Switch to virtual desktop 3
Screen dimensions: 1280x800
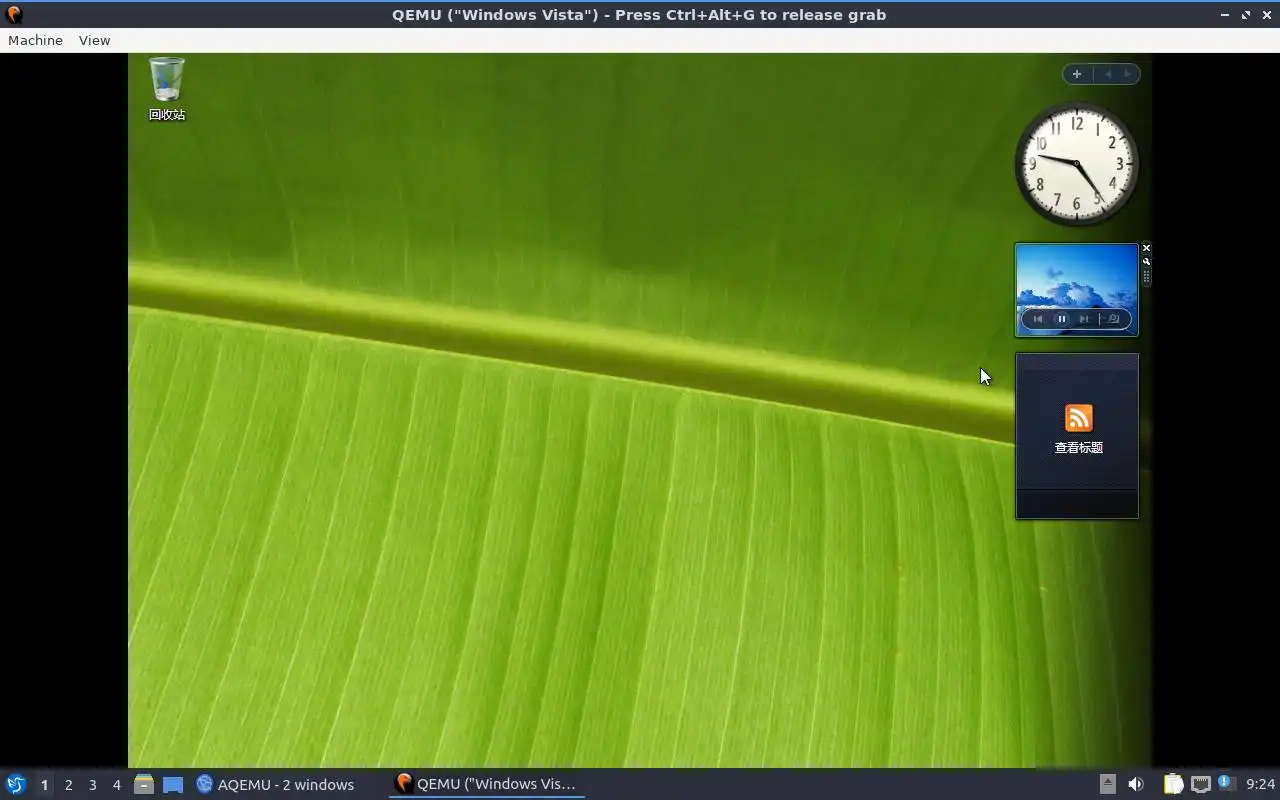(92, 784)
